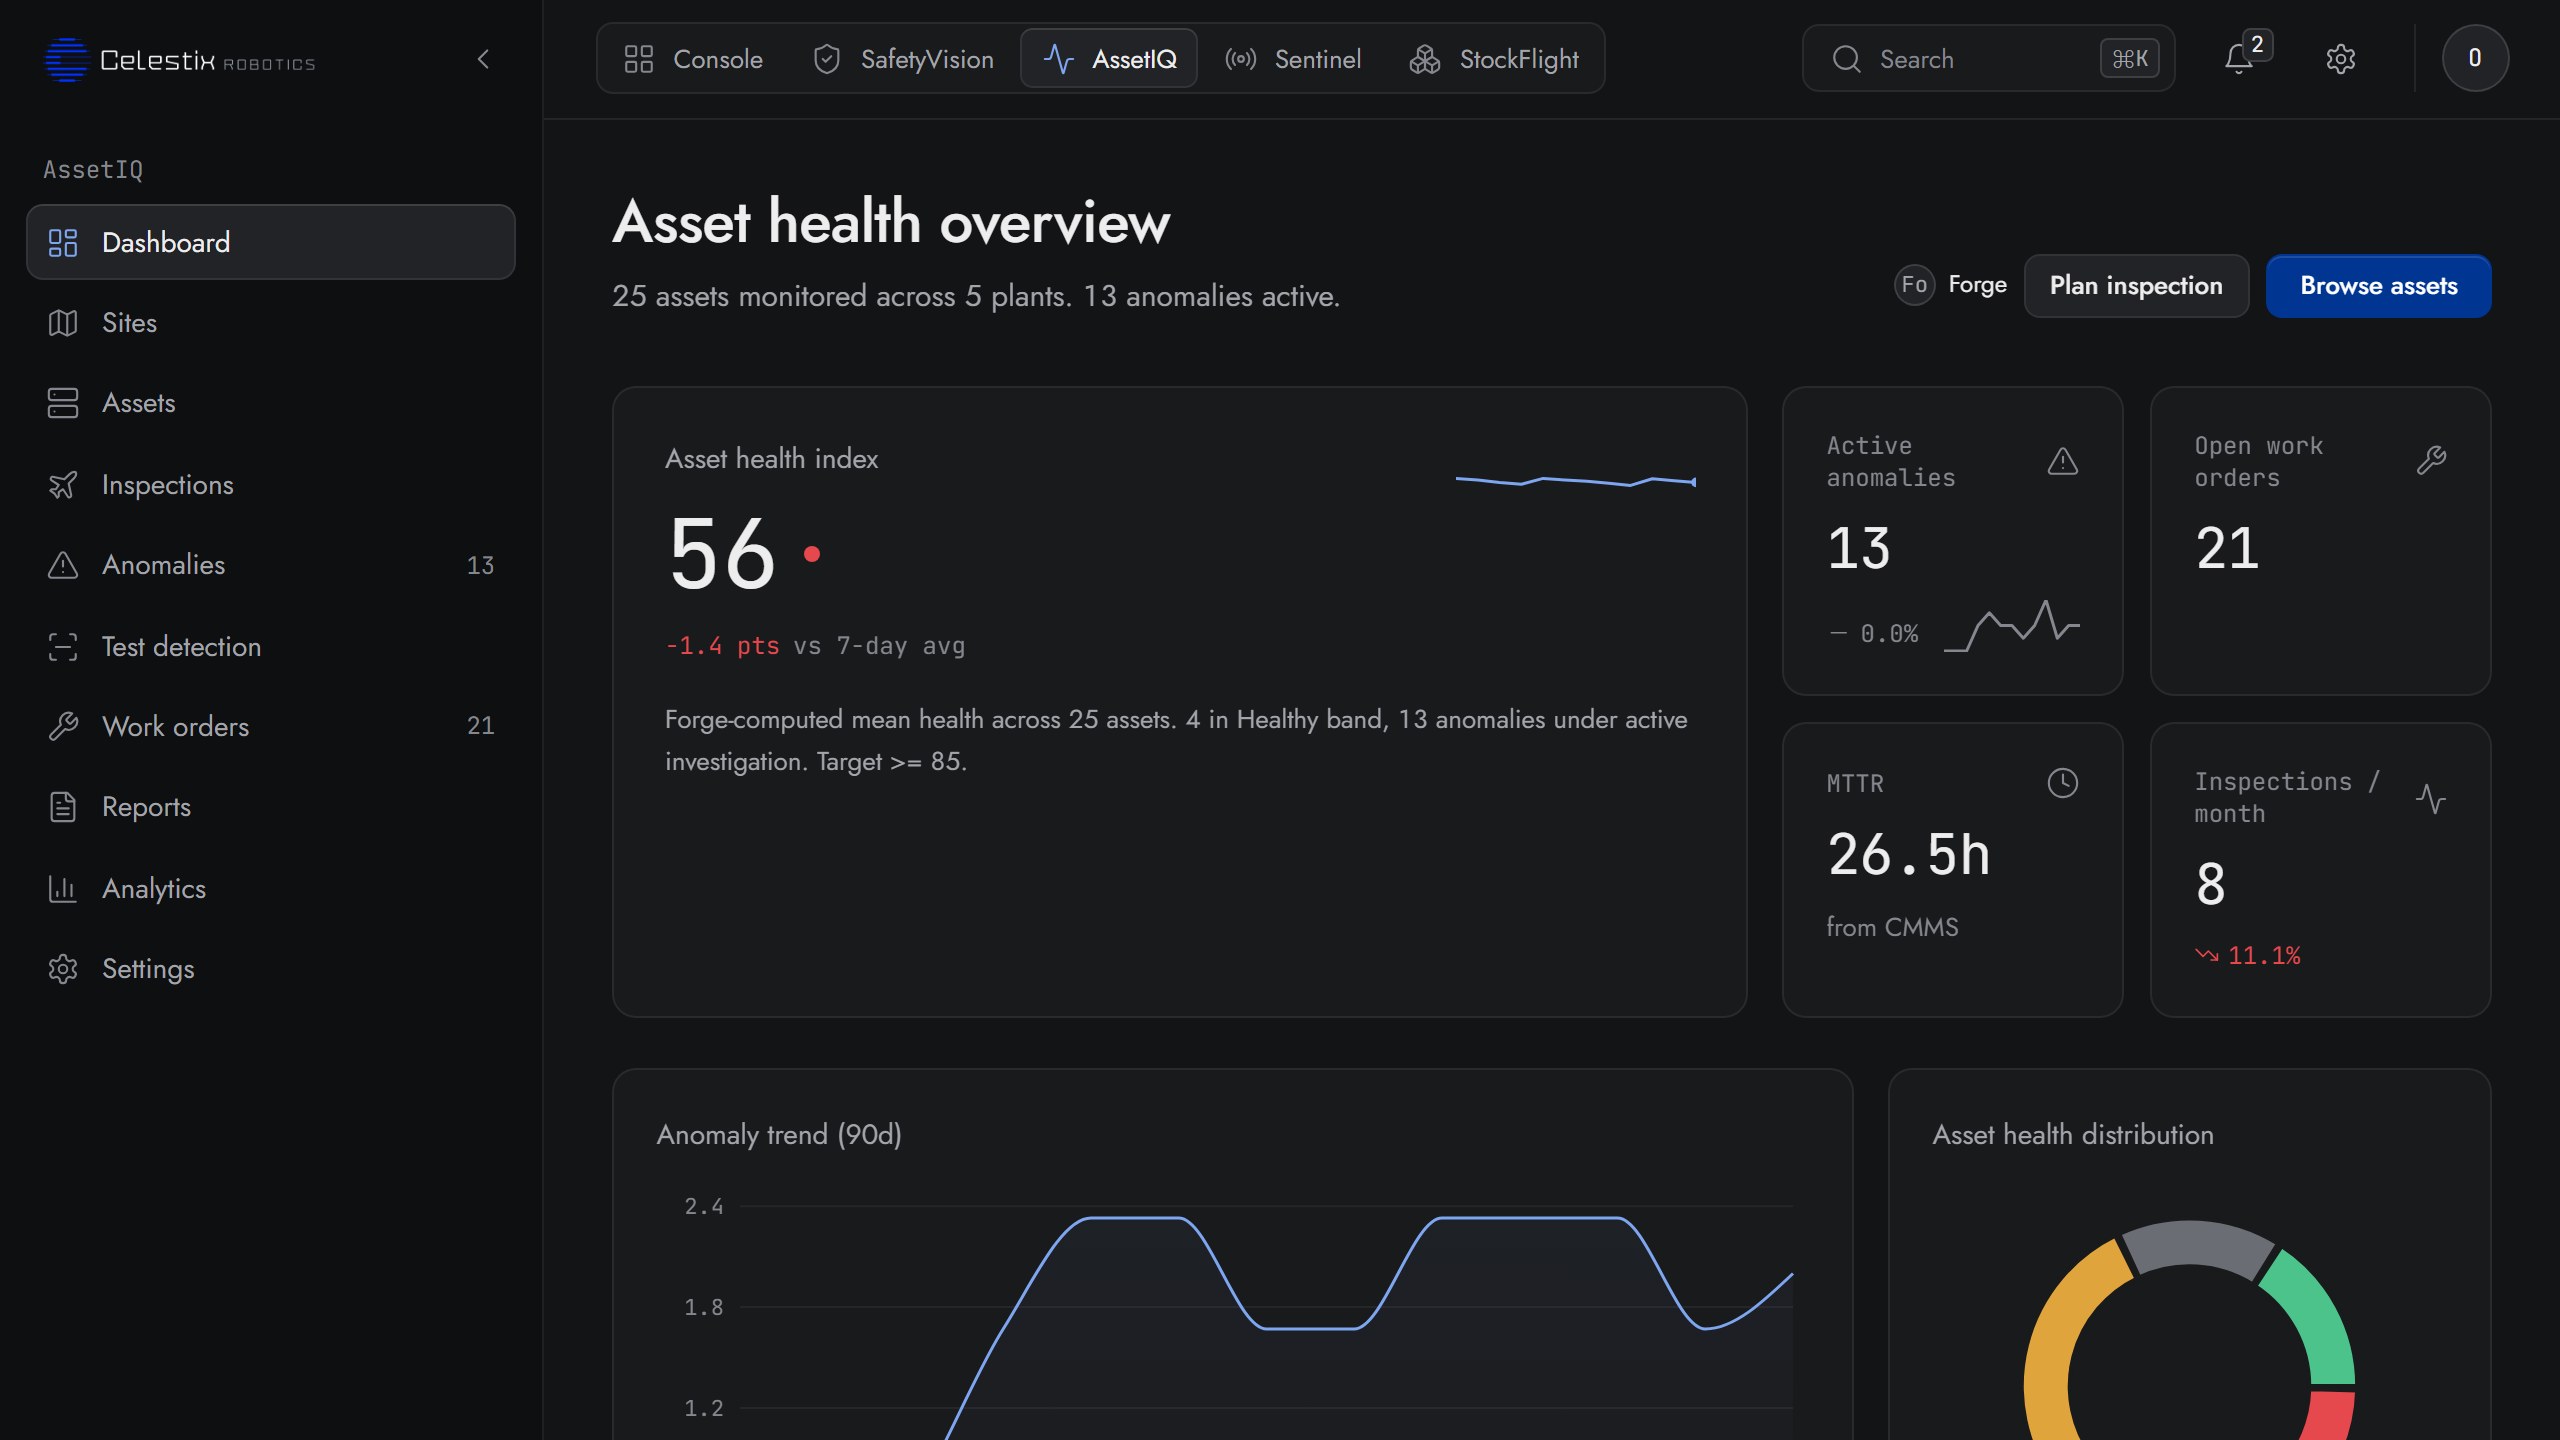Open the StockFlight tab
The height and width of the screenshot is (1440, 2560).
coord(1494,59)
